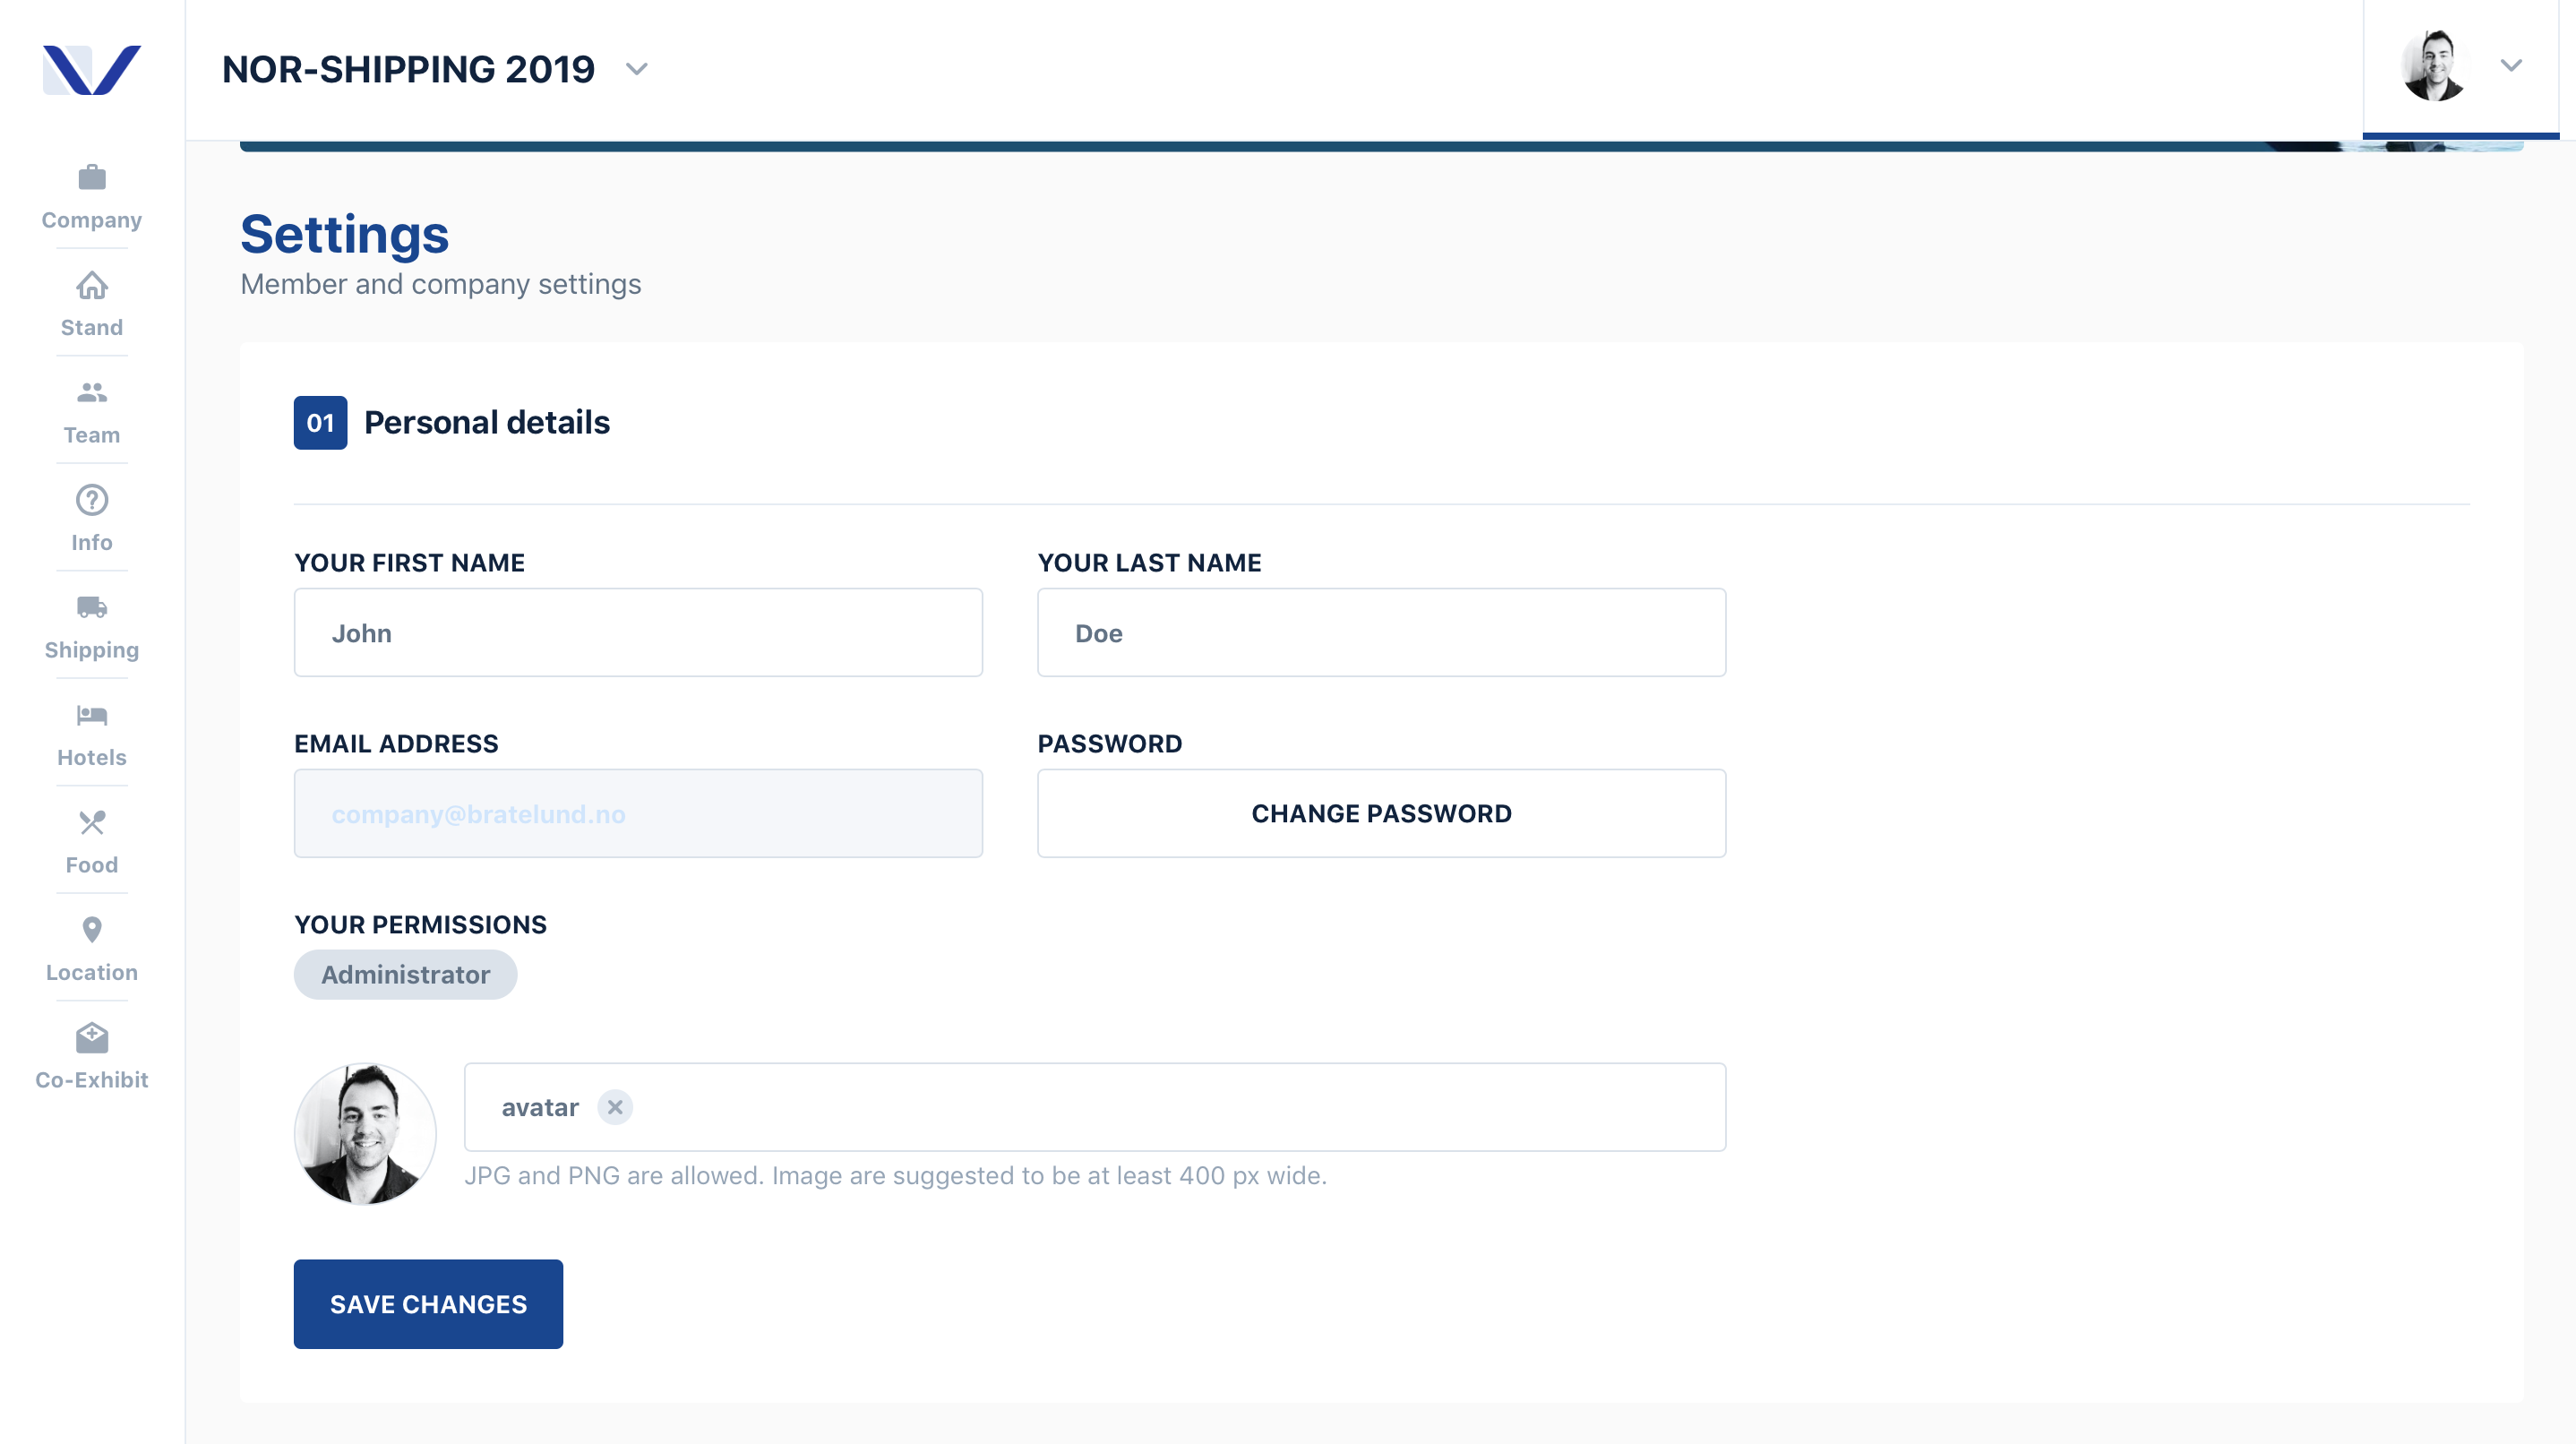Remove the avatar file with X icon

coord(615,1107)
